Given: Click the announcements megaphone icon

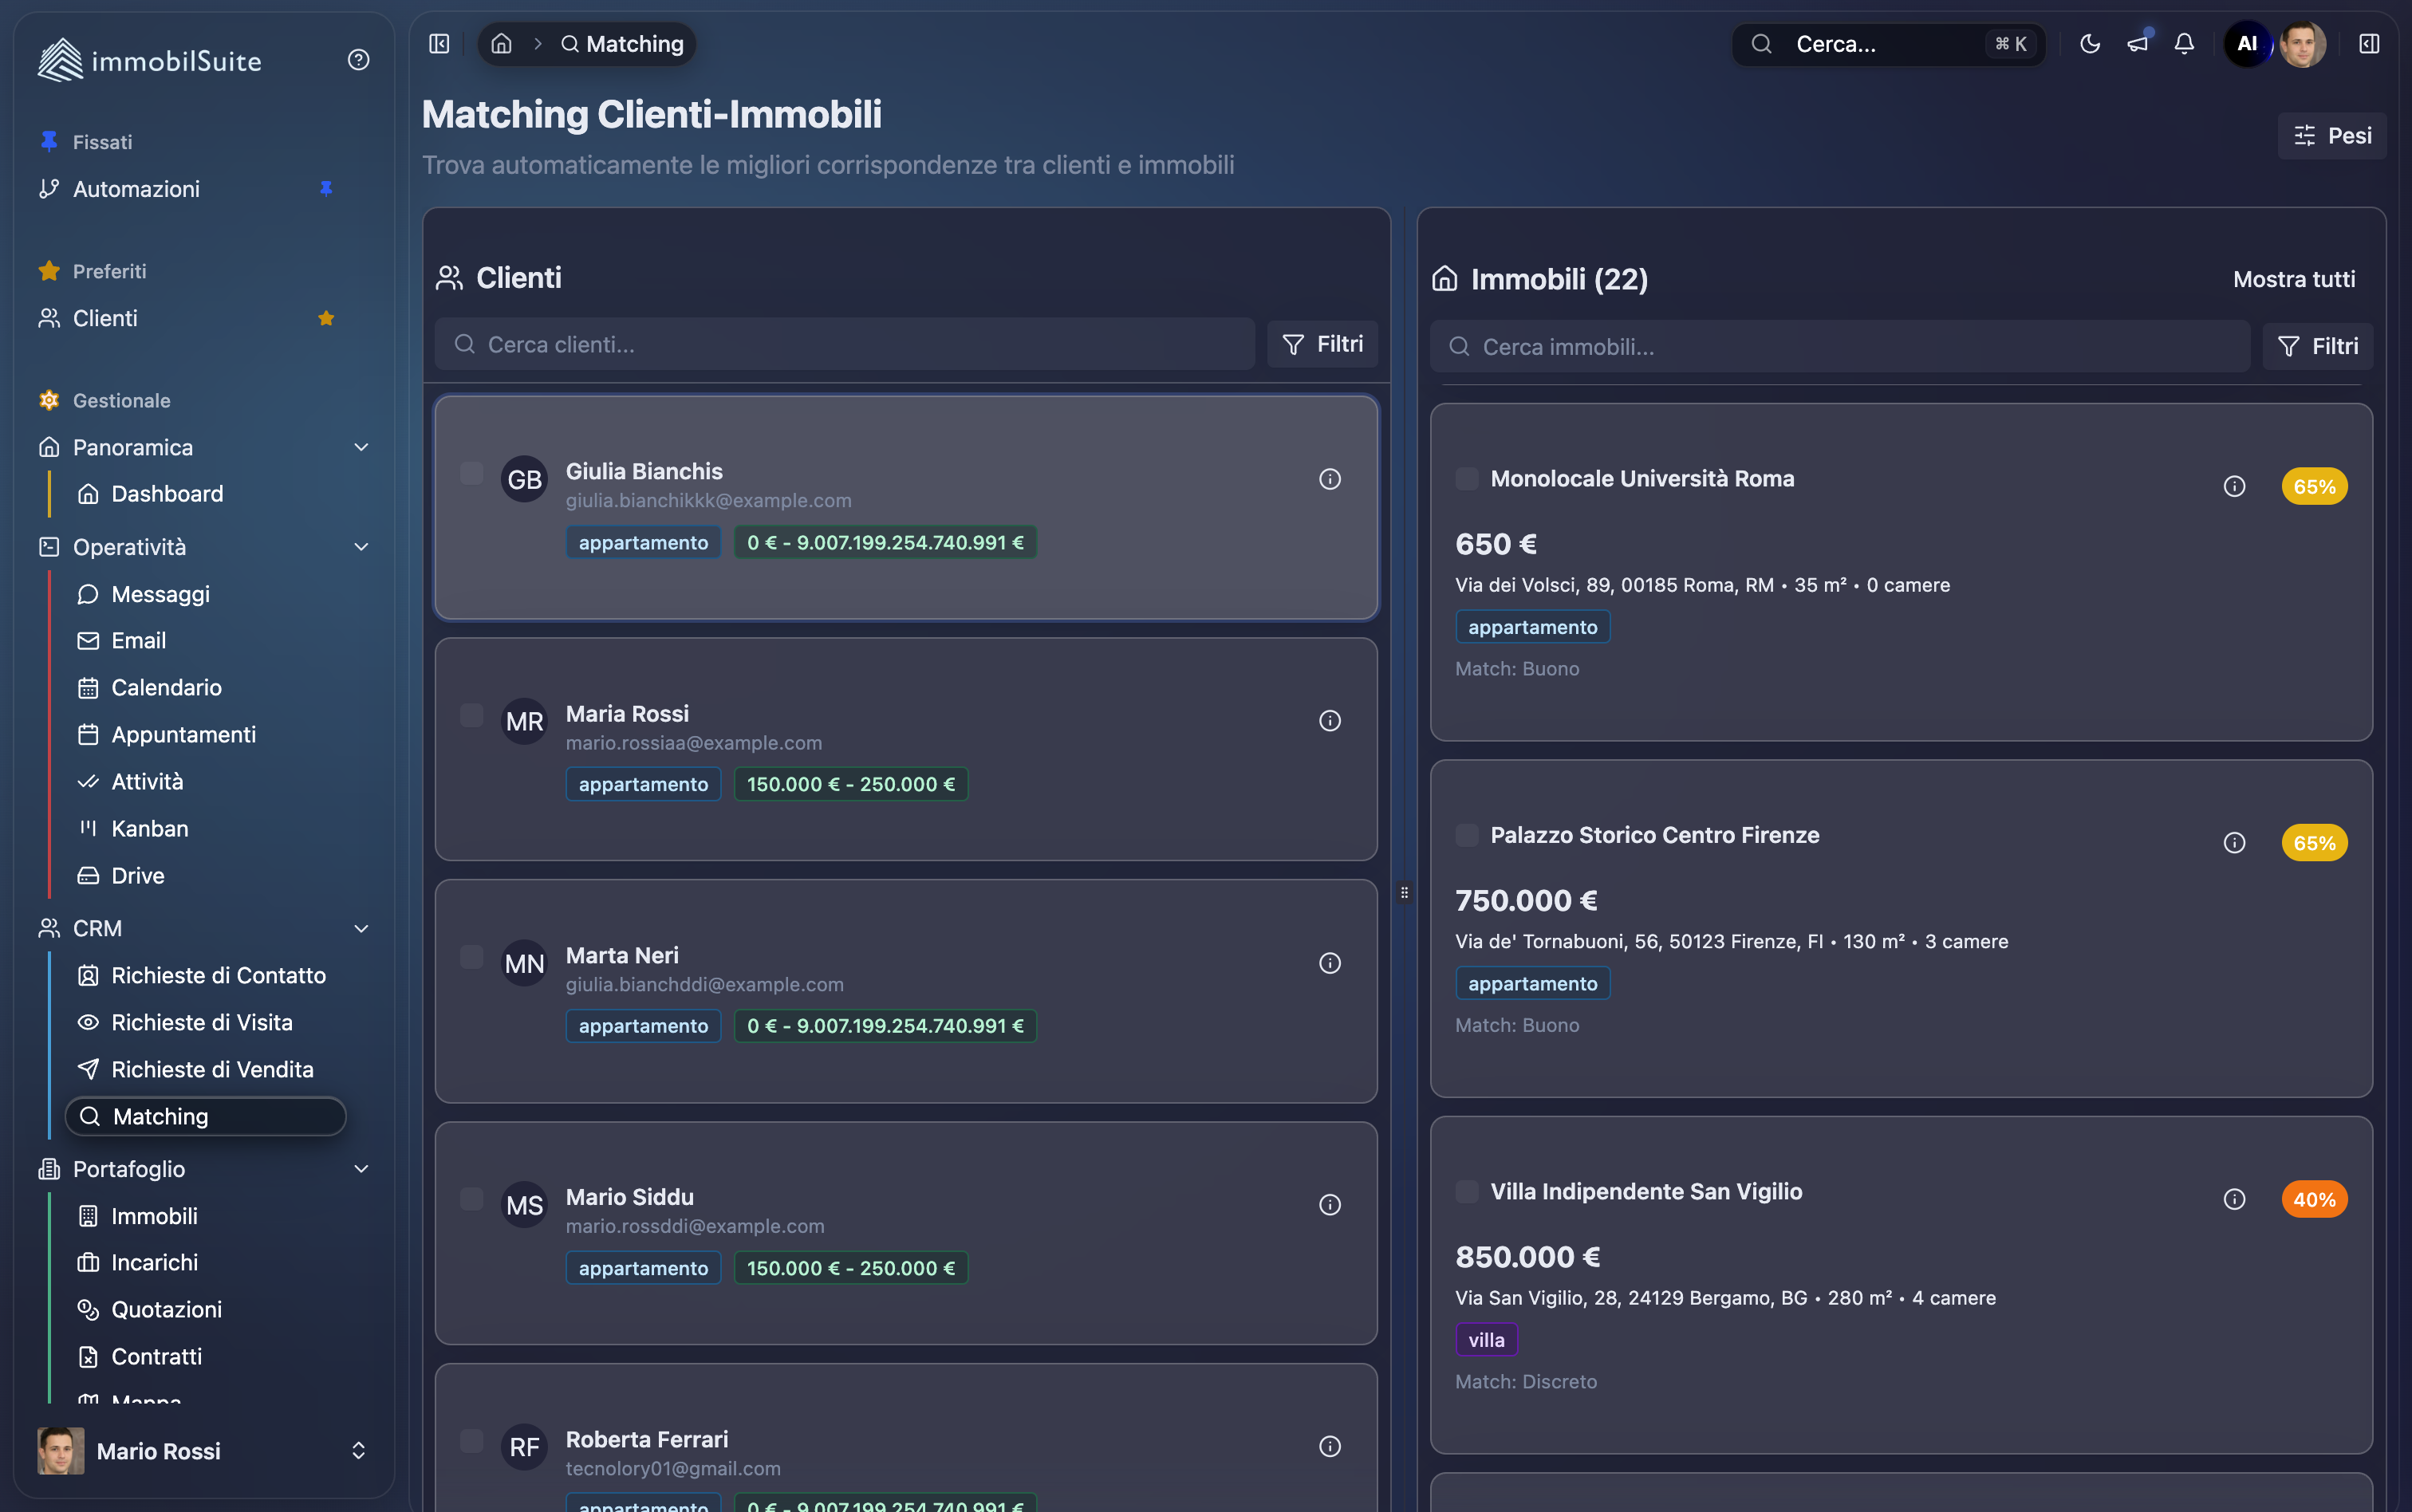Looking at the screenshot, I should 2137,44.
